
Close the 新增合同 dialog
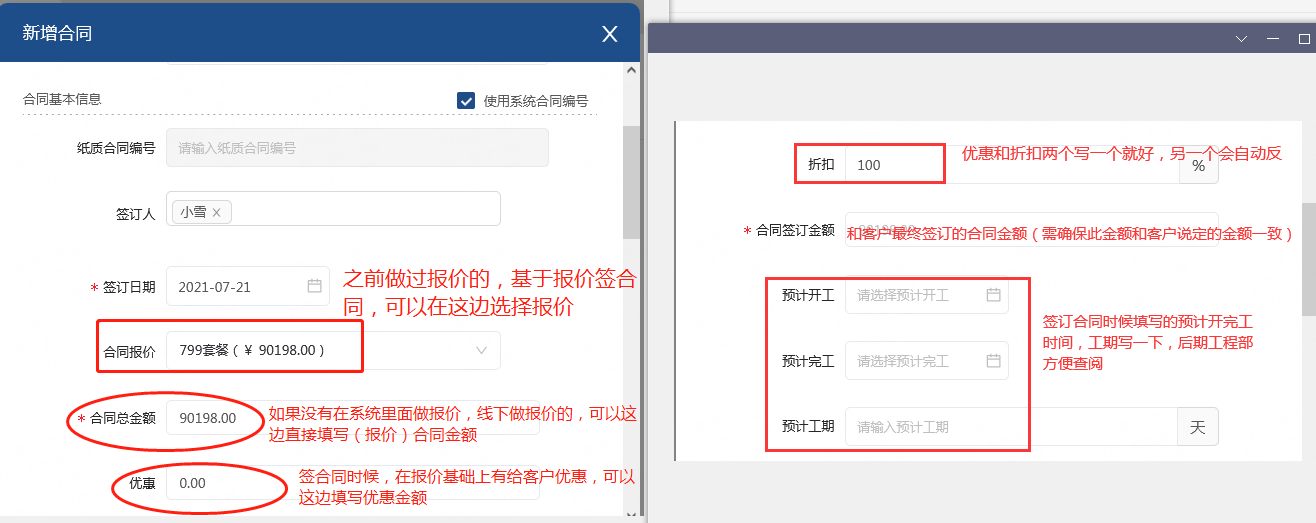(x=609, y=34)
